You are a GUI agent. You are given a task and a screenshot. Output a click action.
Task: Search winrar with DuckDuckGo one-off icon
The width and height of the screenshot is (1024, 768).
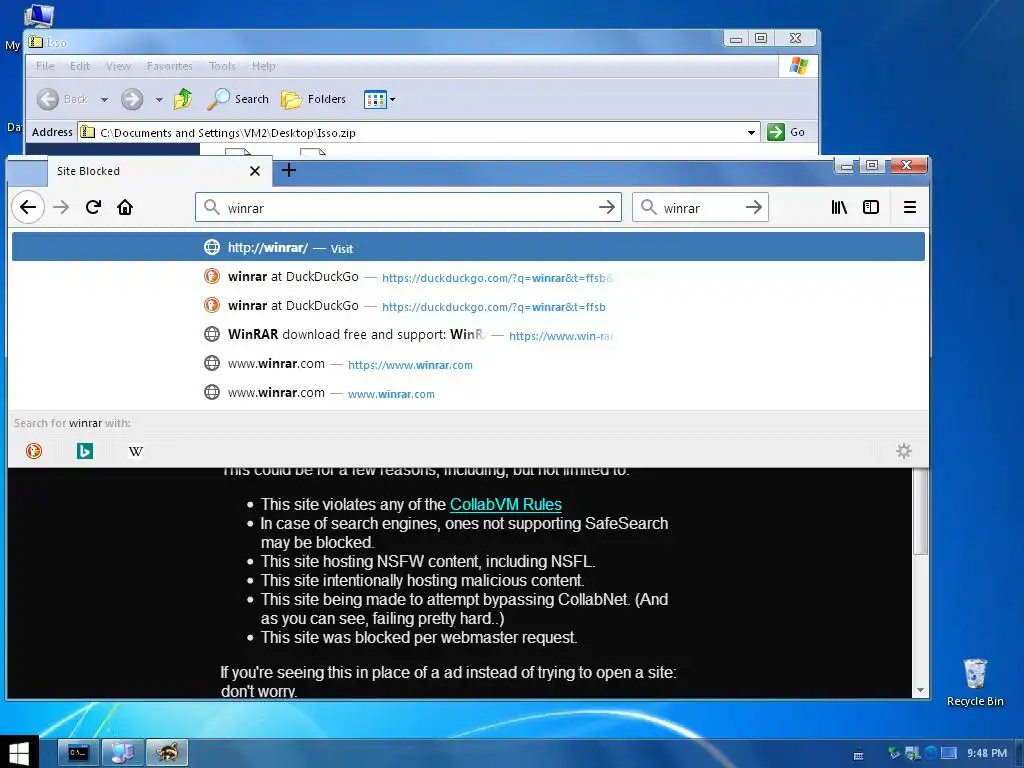click(34, 451)
